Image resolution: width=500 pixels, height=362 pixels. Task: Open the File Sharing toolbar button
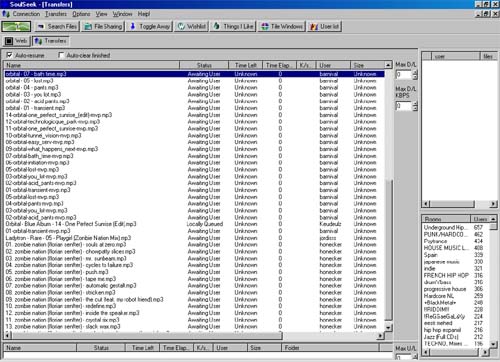coord(103,26)
